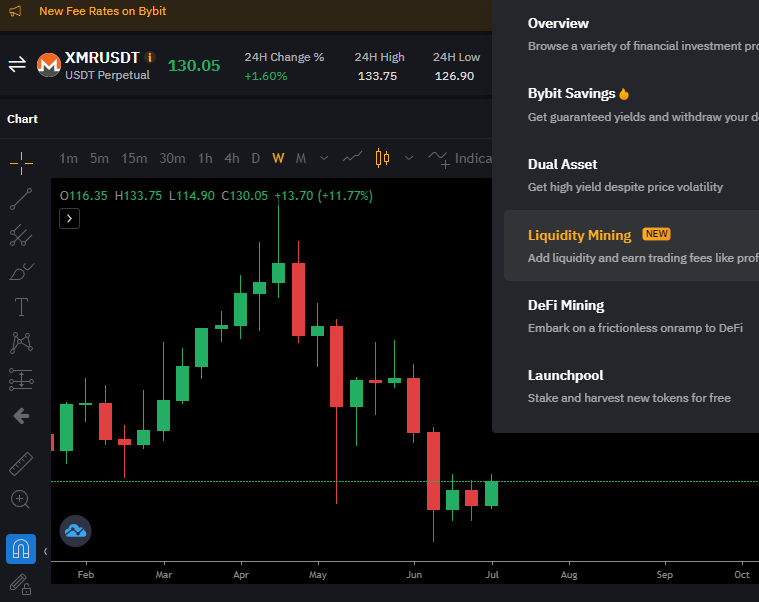Click the Monero XMR coin logo

click(x=49, y=65)
